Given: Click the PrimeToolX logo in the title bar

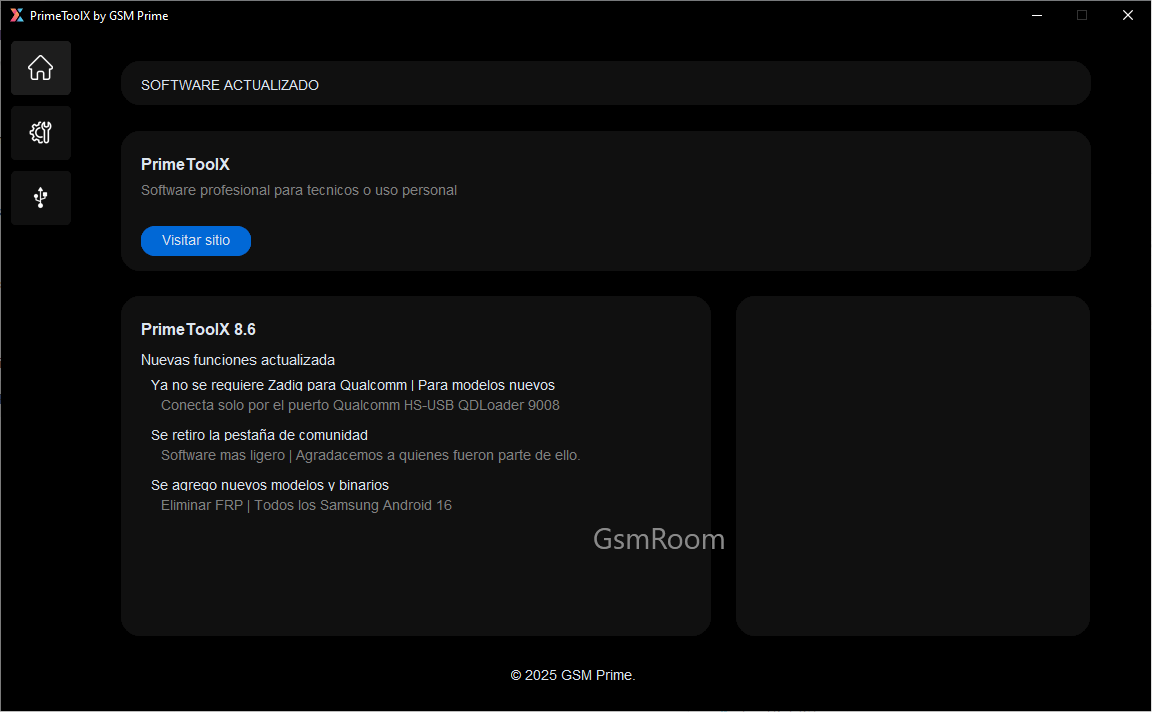Looking at the screenshot, I should pyautogui.click(x=16, y=15).
